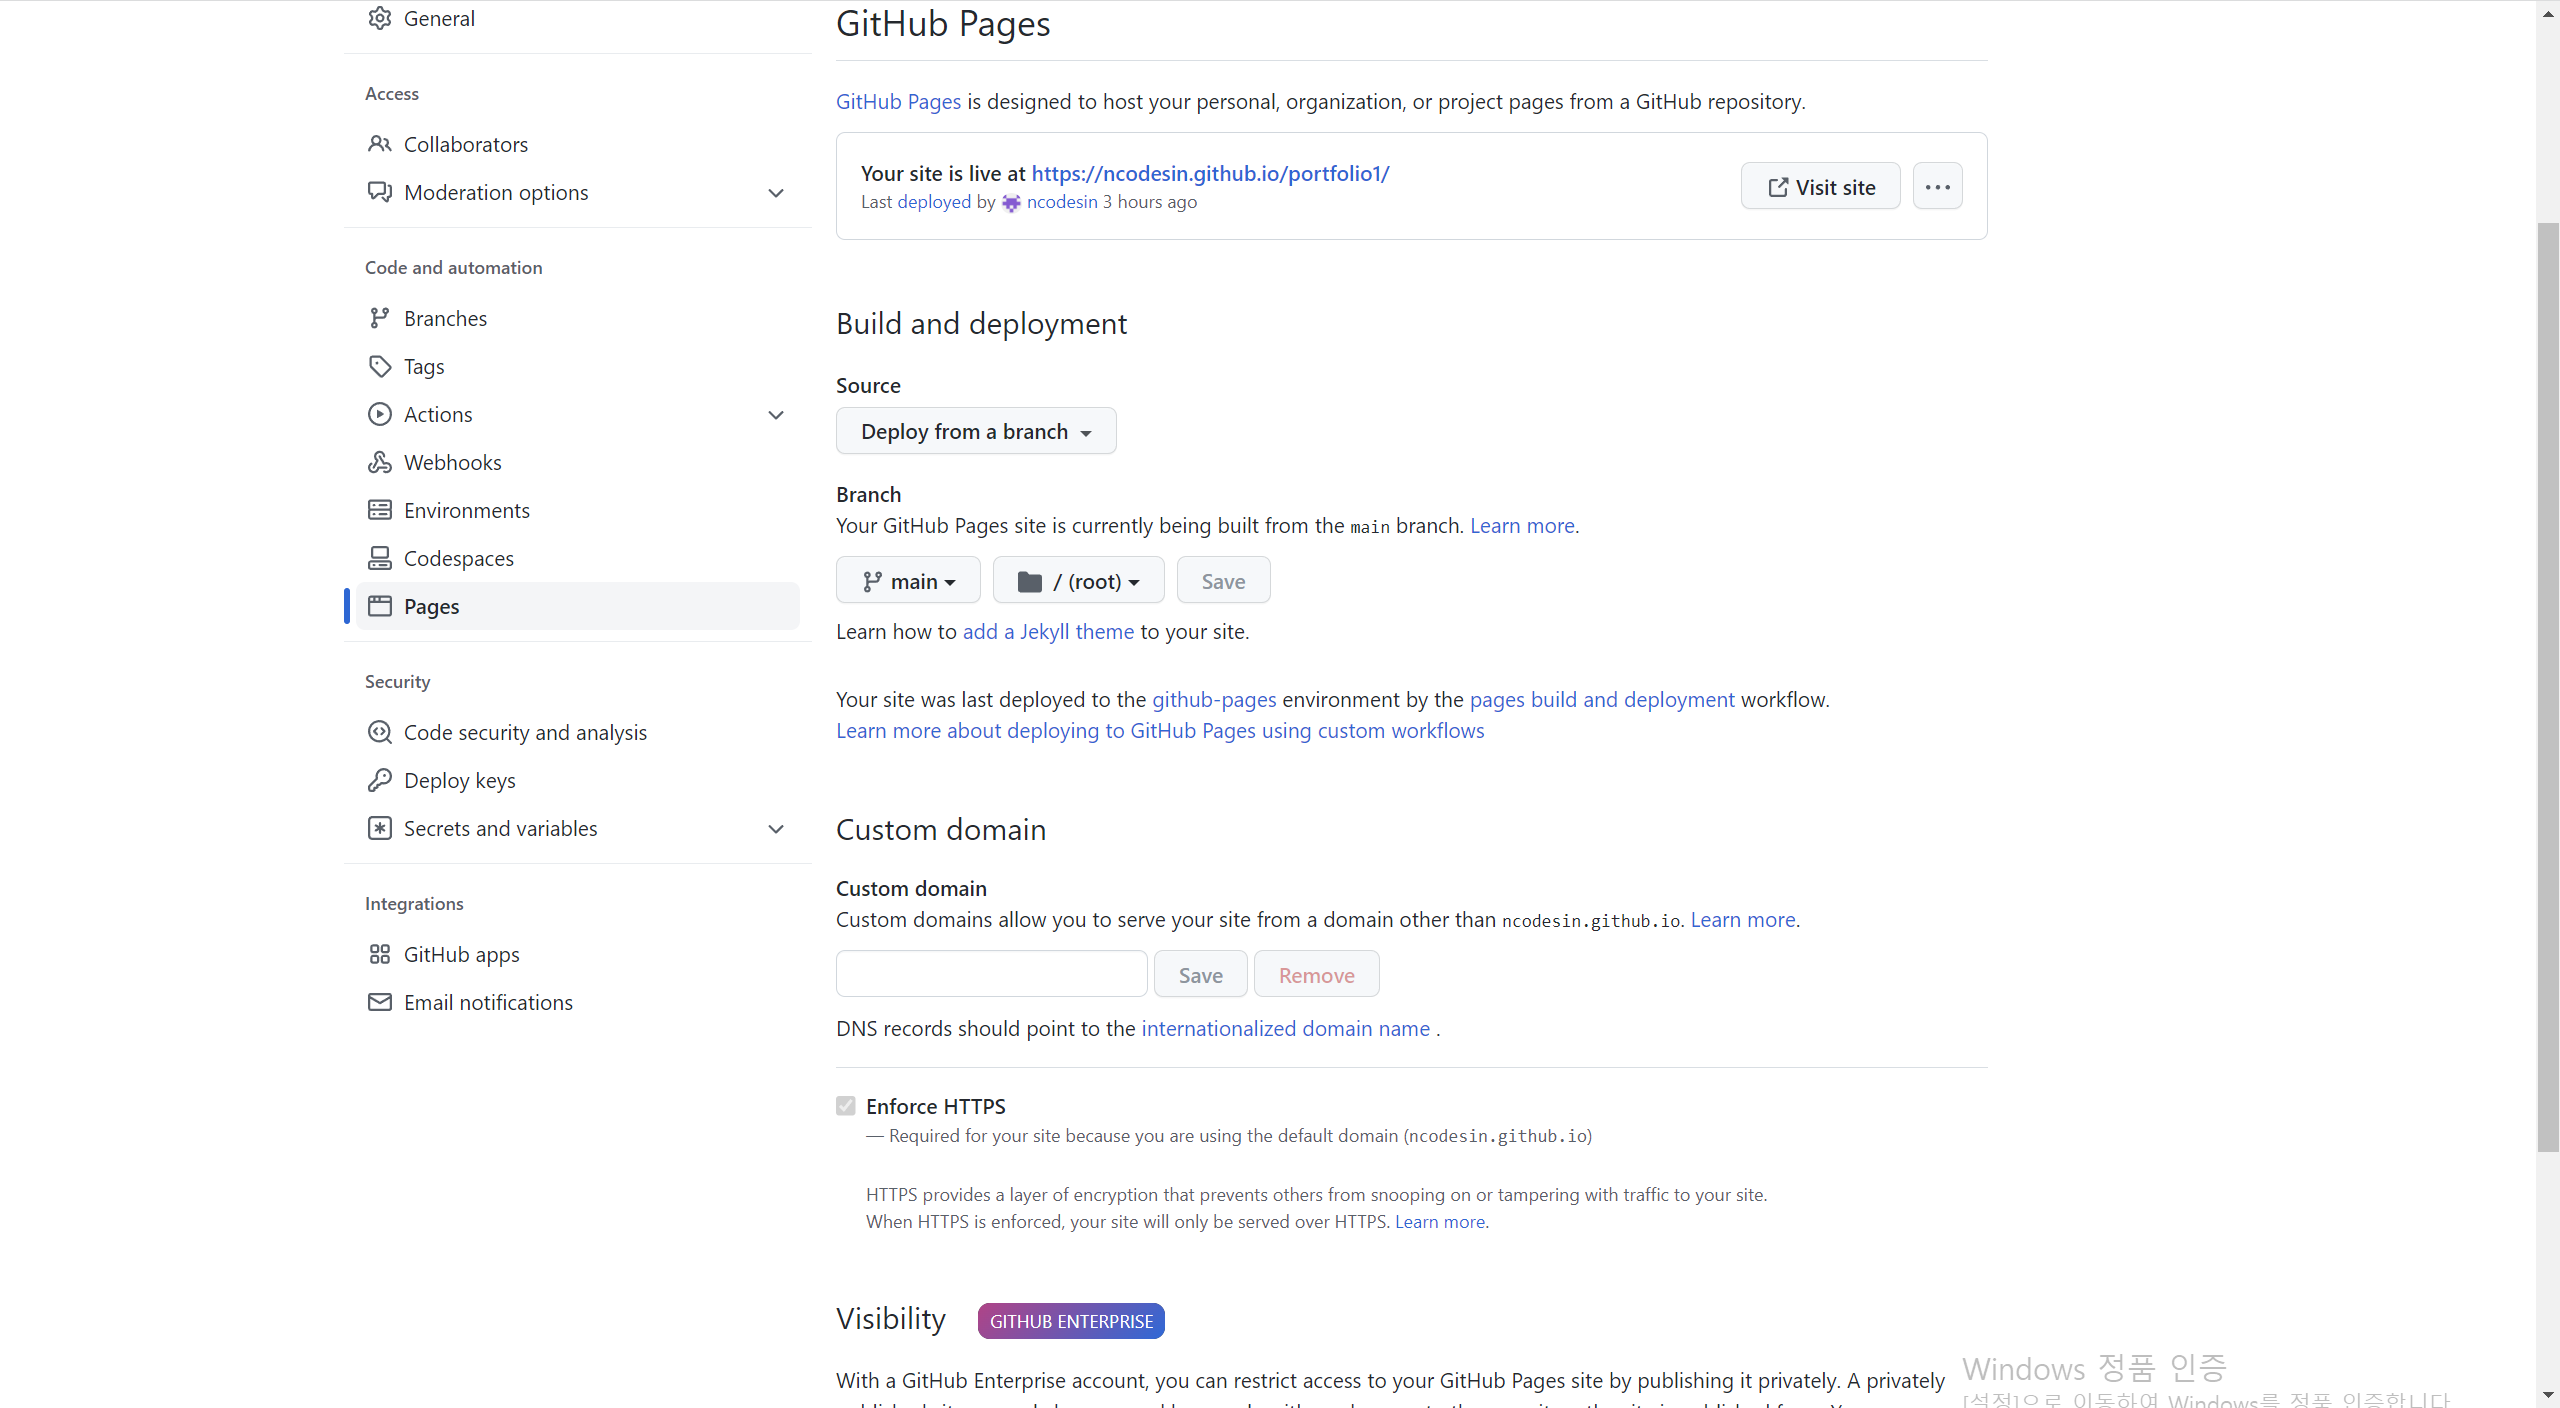This screenshot has width=2560, height=1408.
Task: Open GitHub apps settings
Action: [578, 954]
